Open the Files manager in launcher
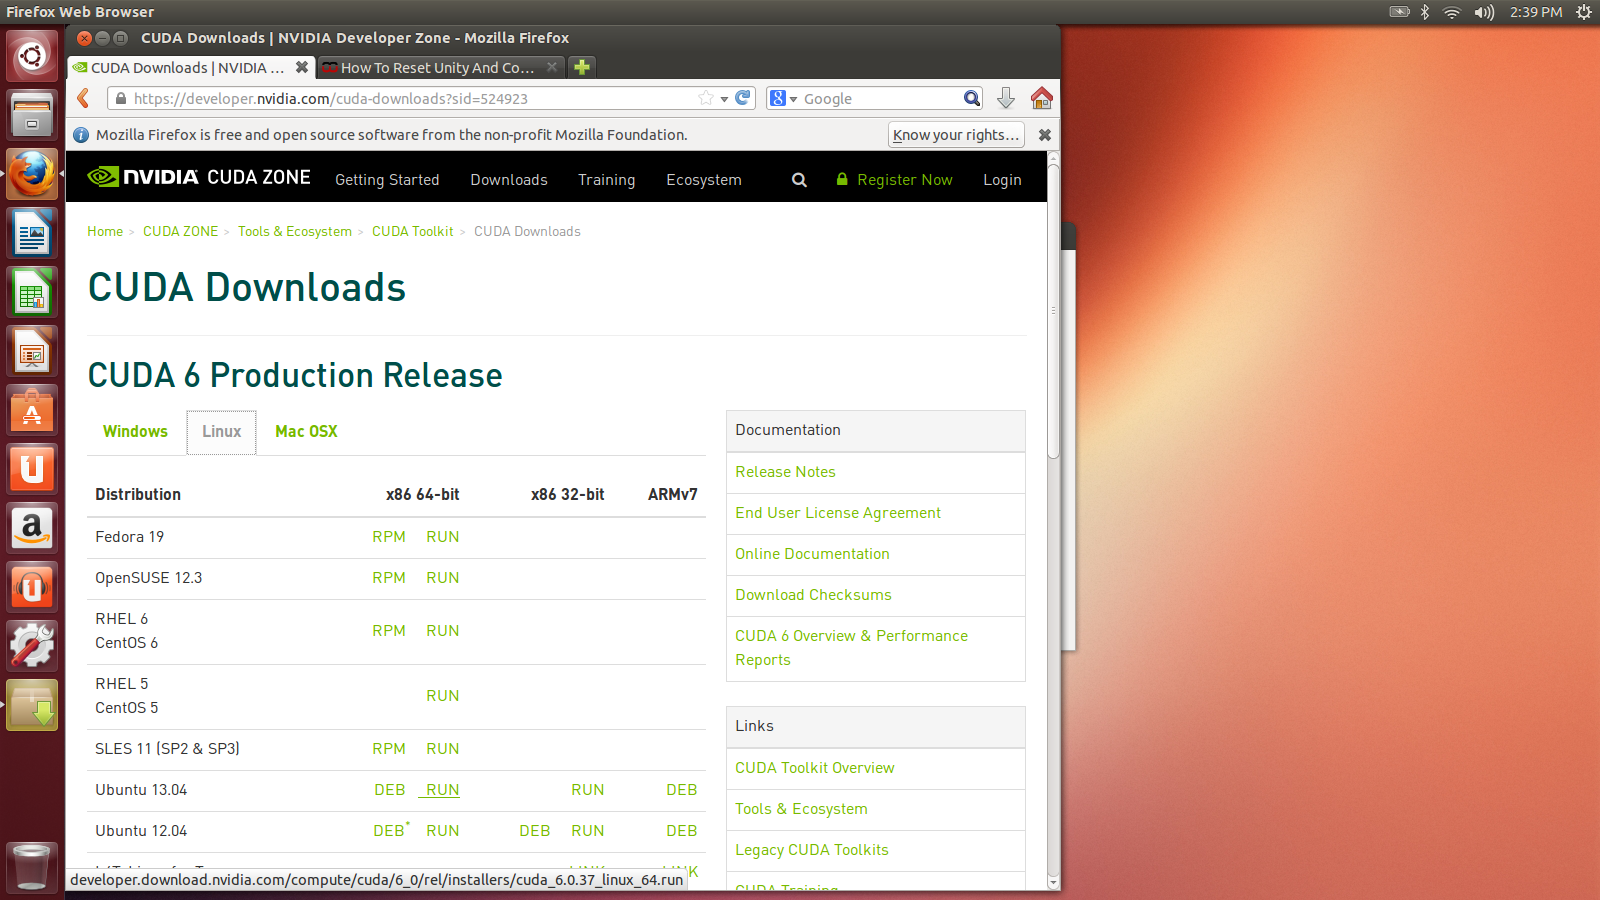This screenshot has width=1600, height=900. point(32,114)
